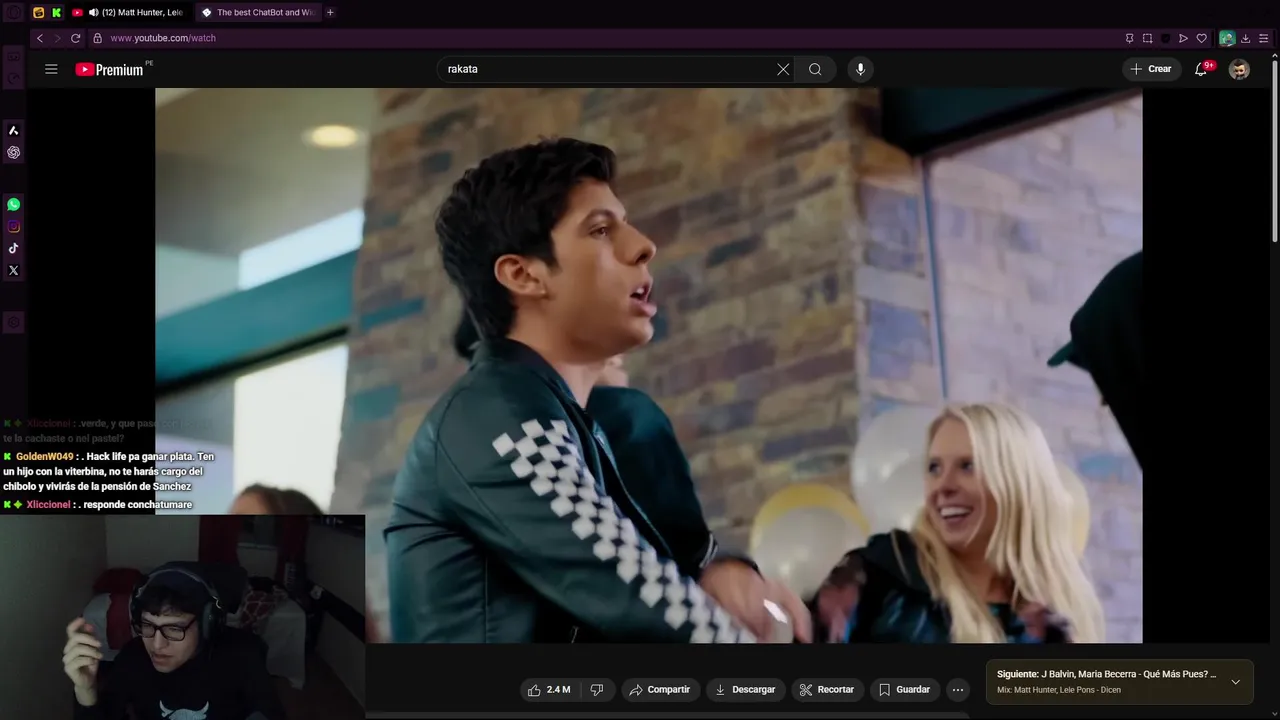
Task: Switch to the pinned yellow clapper tab
Action: pos(39,12)
